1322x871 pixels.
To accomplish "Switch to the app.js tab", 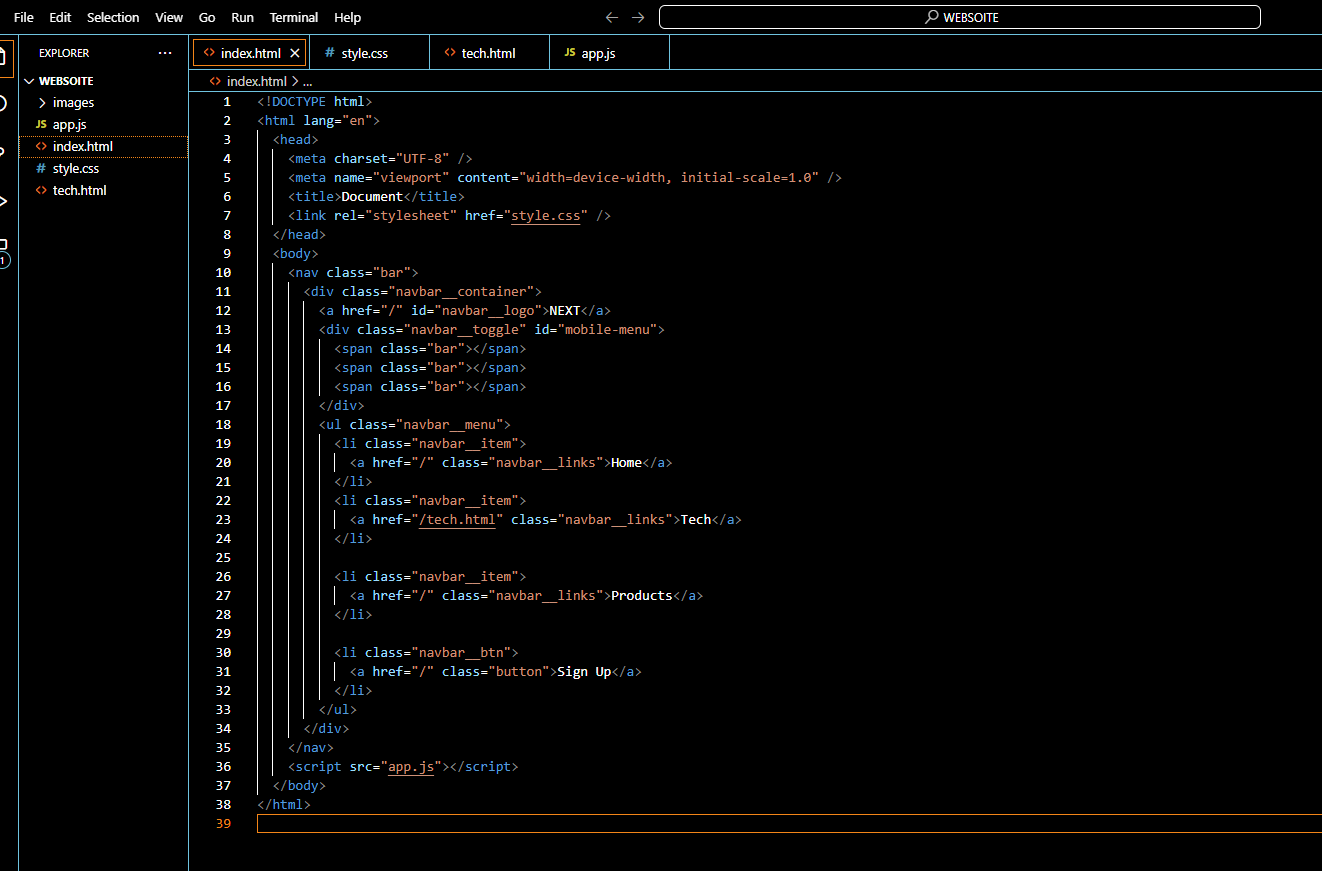I will click(598, 53).
